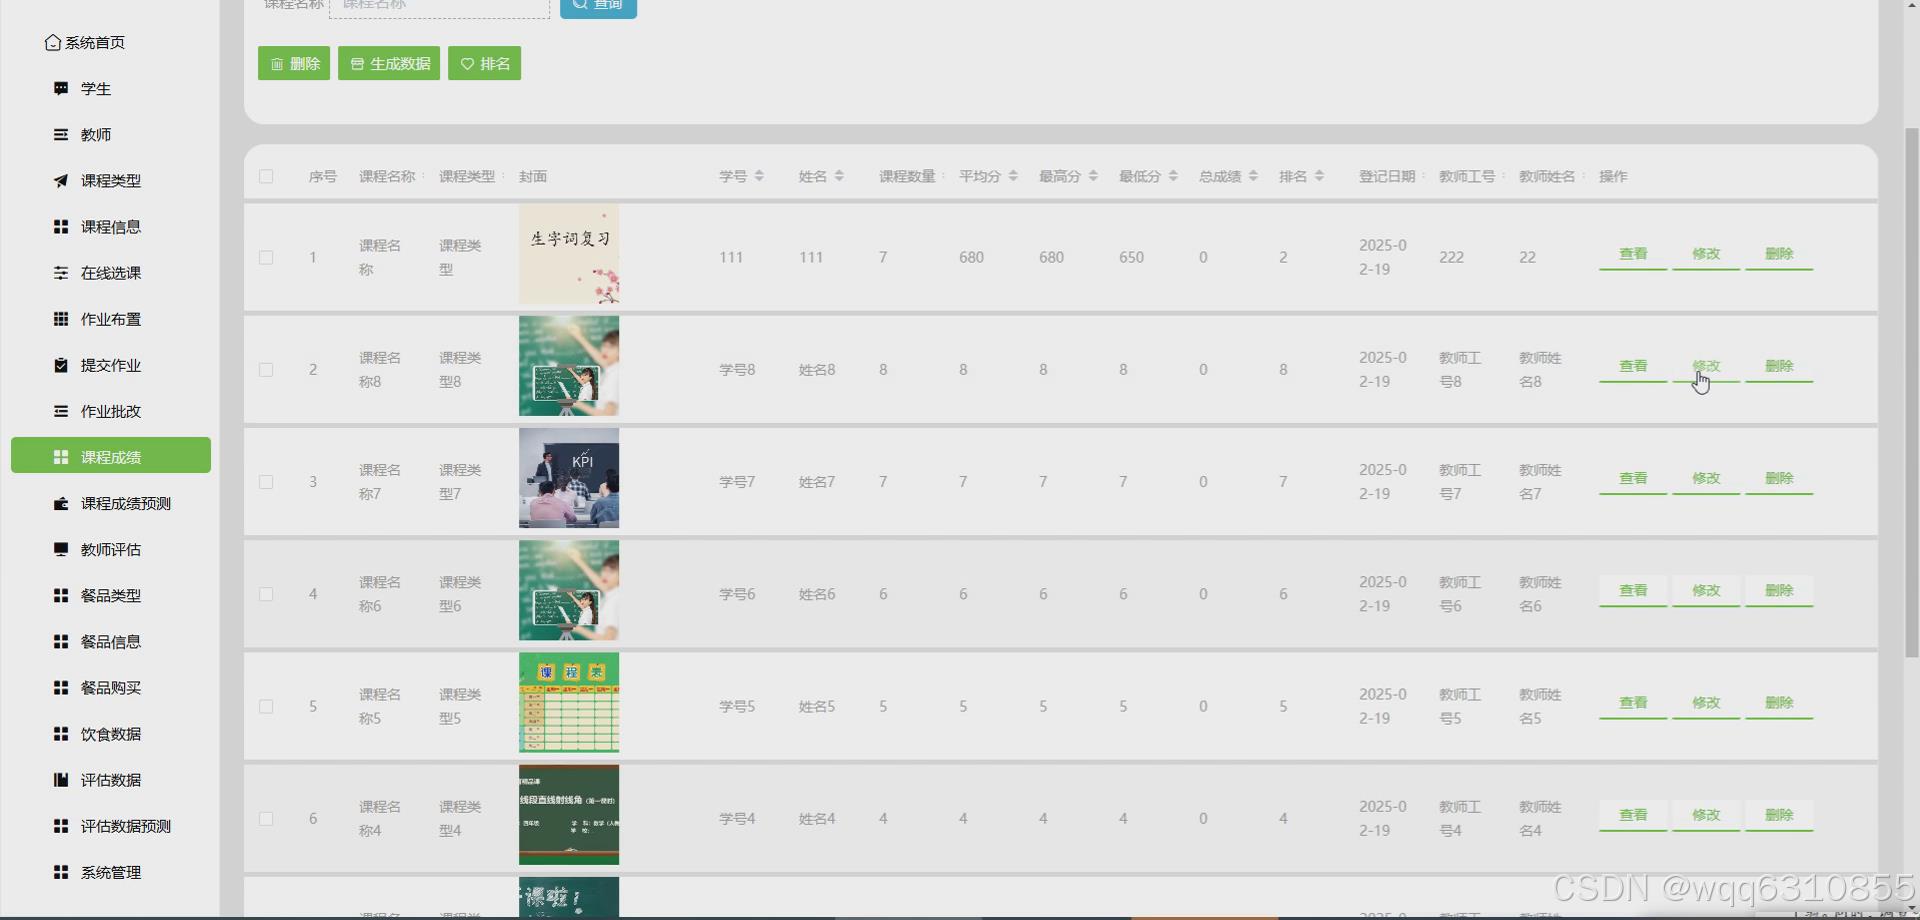Click 删除 for row 课程名称7
Viewport: 1920px width, 920px height.
1779,478
